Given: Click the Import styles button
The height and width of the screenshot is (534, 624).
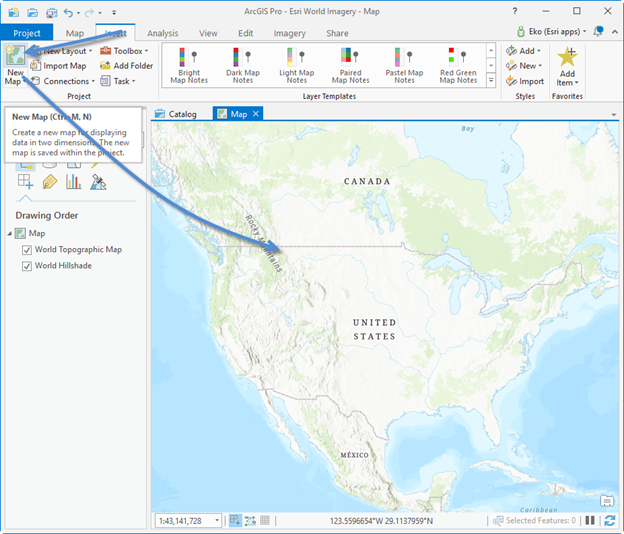Looking at the screenshot, I should pyautogui.click(x=525, y=81).
